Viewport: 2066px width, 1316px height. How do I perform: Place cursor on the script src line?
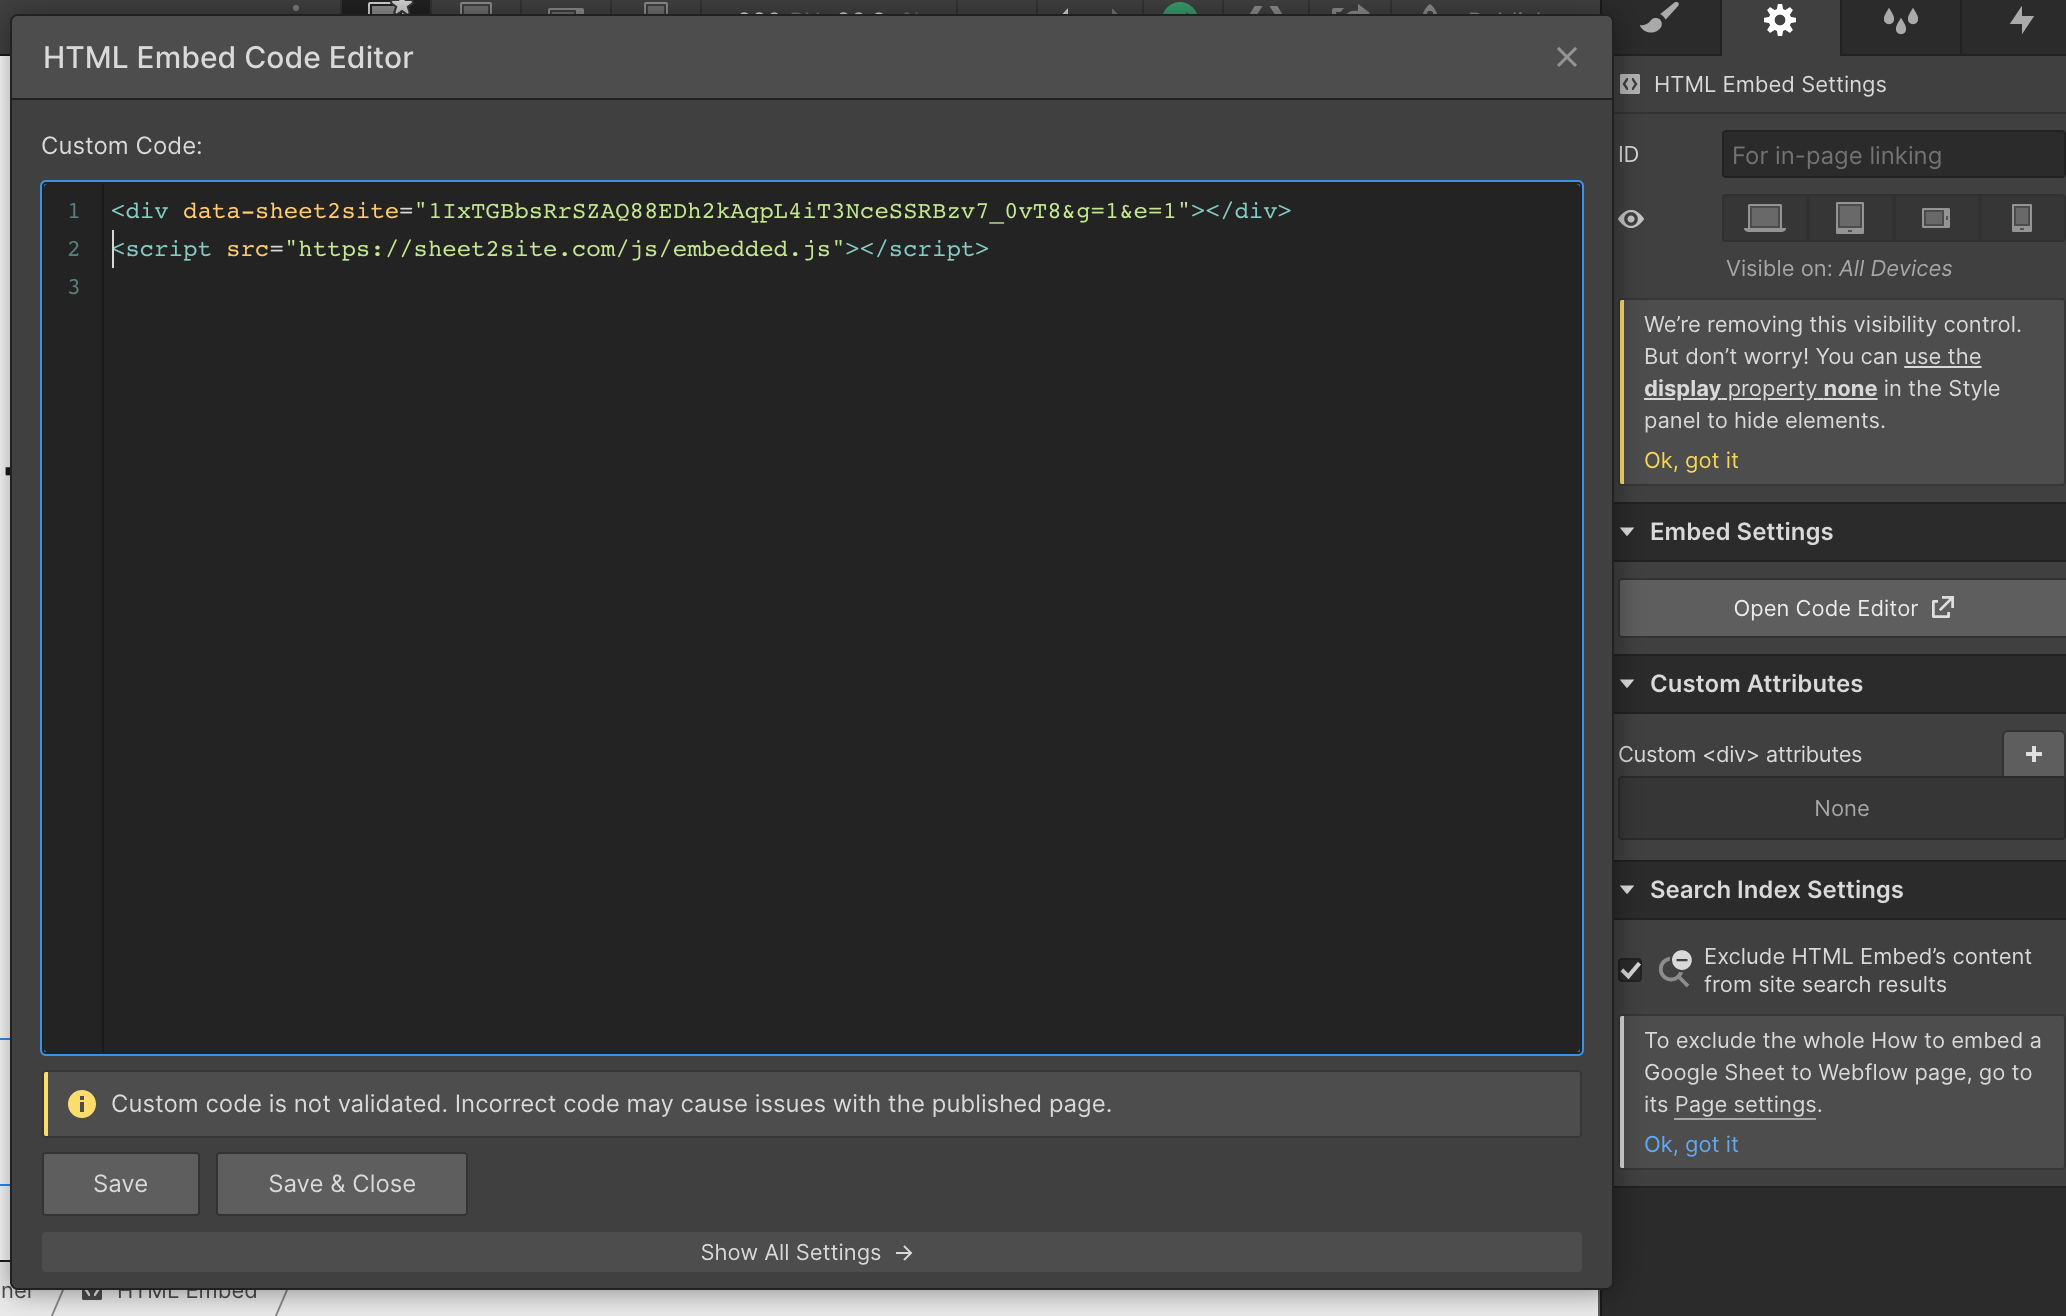pos(549,249)
